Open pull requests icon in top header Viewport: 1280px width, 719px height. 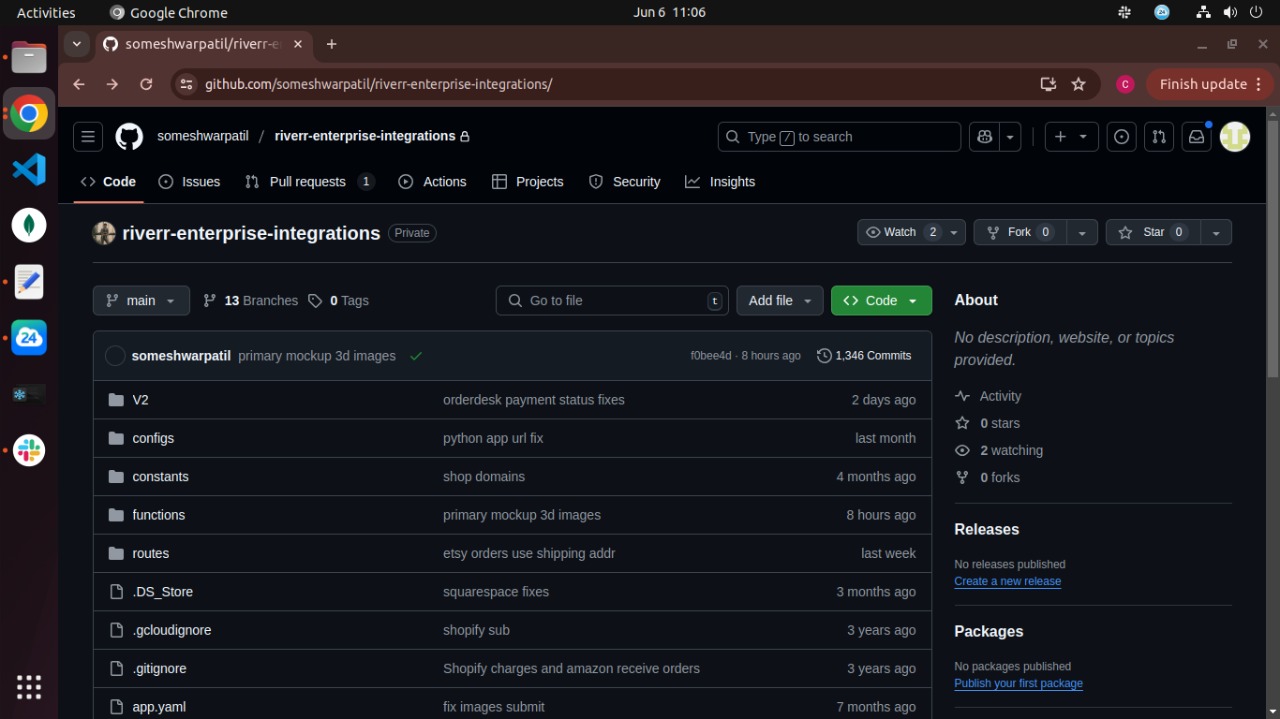(1158, 137)
